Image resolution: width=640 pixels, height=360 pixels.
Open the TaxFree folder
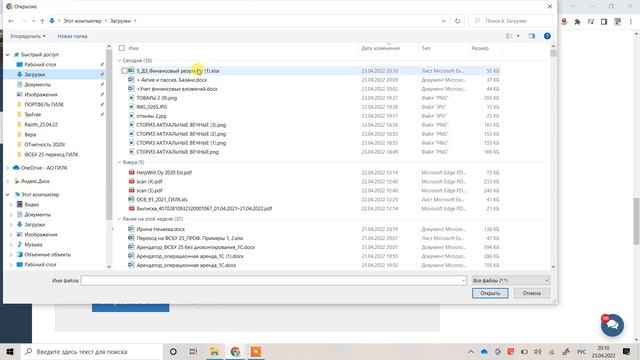coord(33,115)
